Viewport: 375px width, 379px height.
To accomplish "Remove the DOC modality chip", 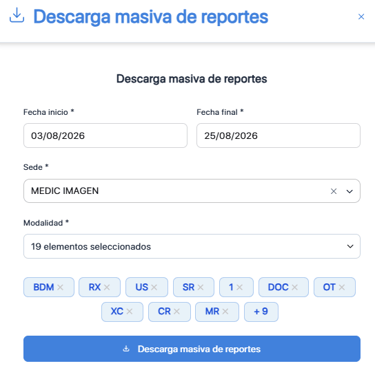I will 295,287.
